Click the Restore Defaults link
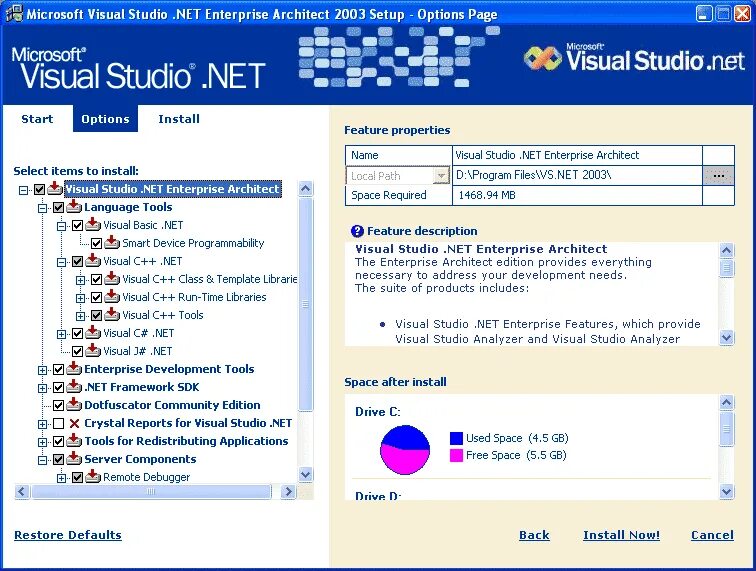Viewport: 756px width, 571px height. tap(68, 535)
